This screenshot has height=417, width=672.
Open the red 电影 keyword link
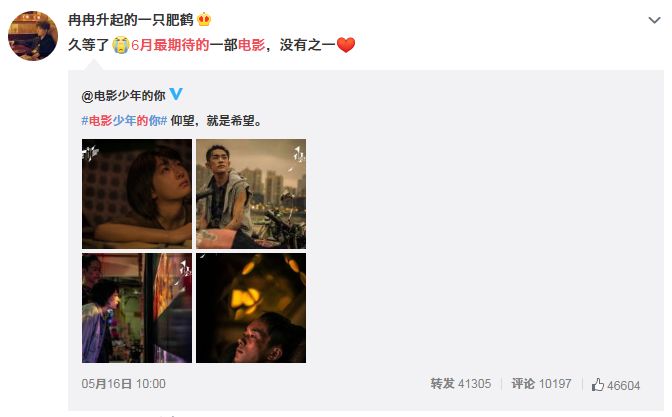pos(252,45)
